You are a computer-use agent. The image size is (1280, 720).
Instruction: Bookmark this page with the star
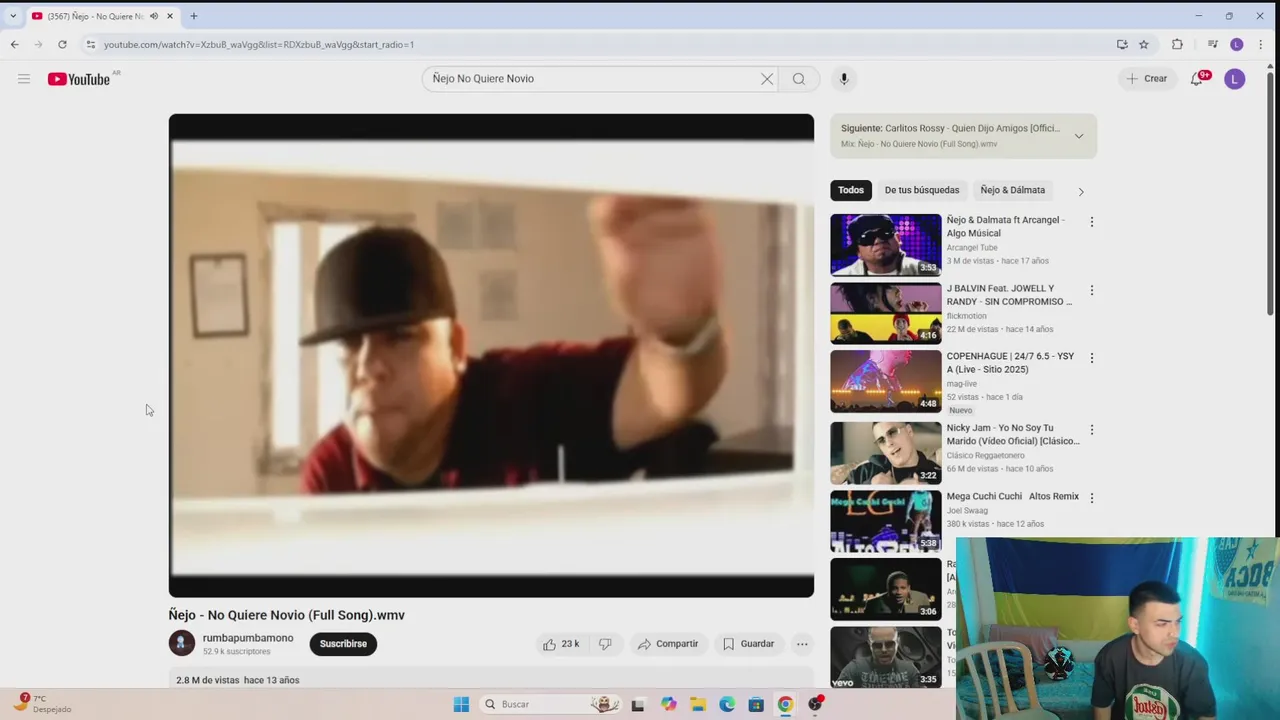pyautogui.click(x=1144, y=44)
